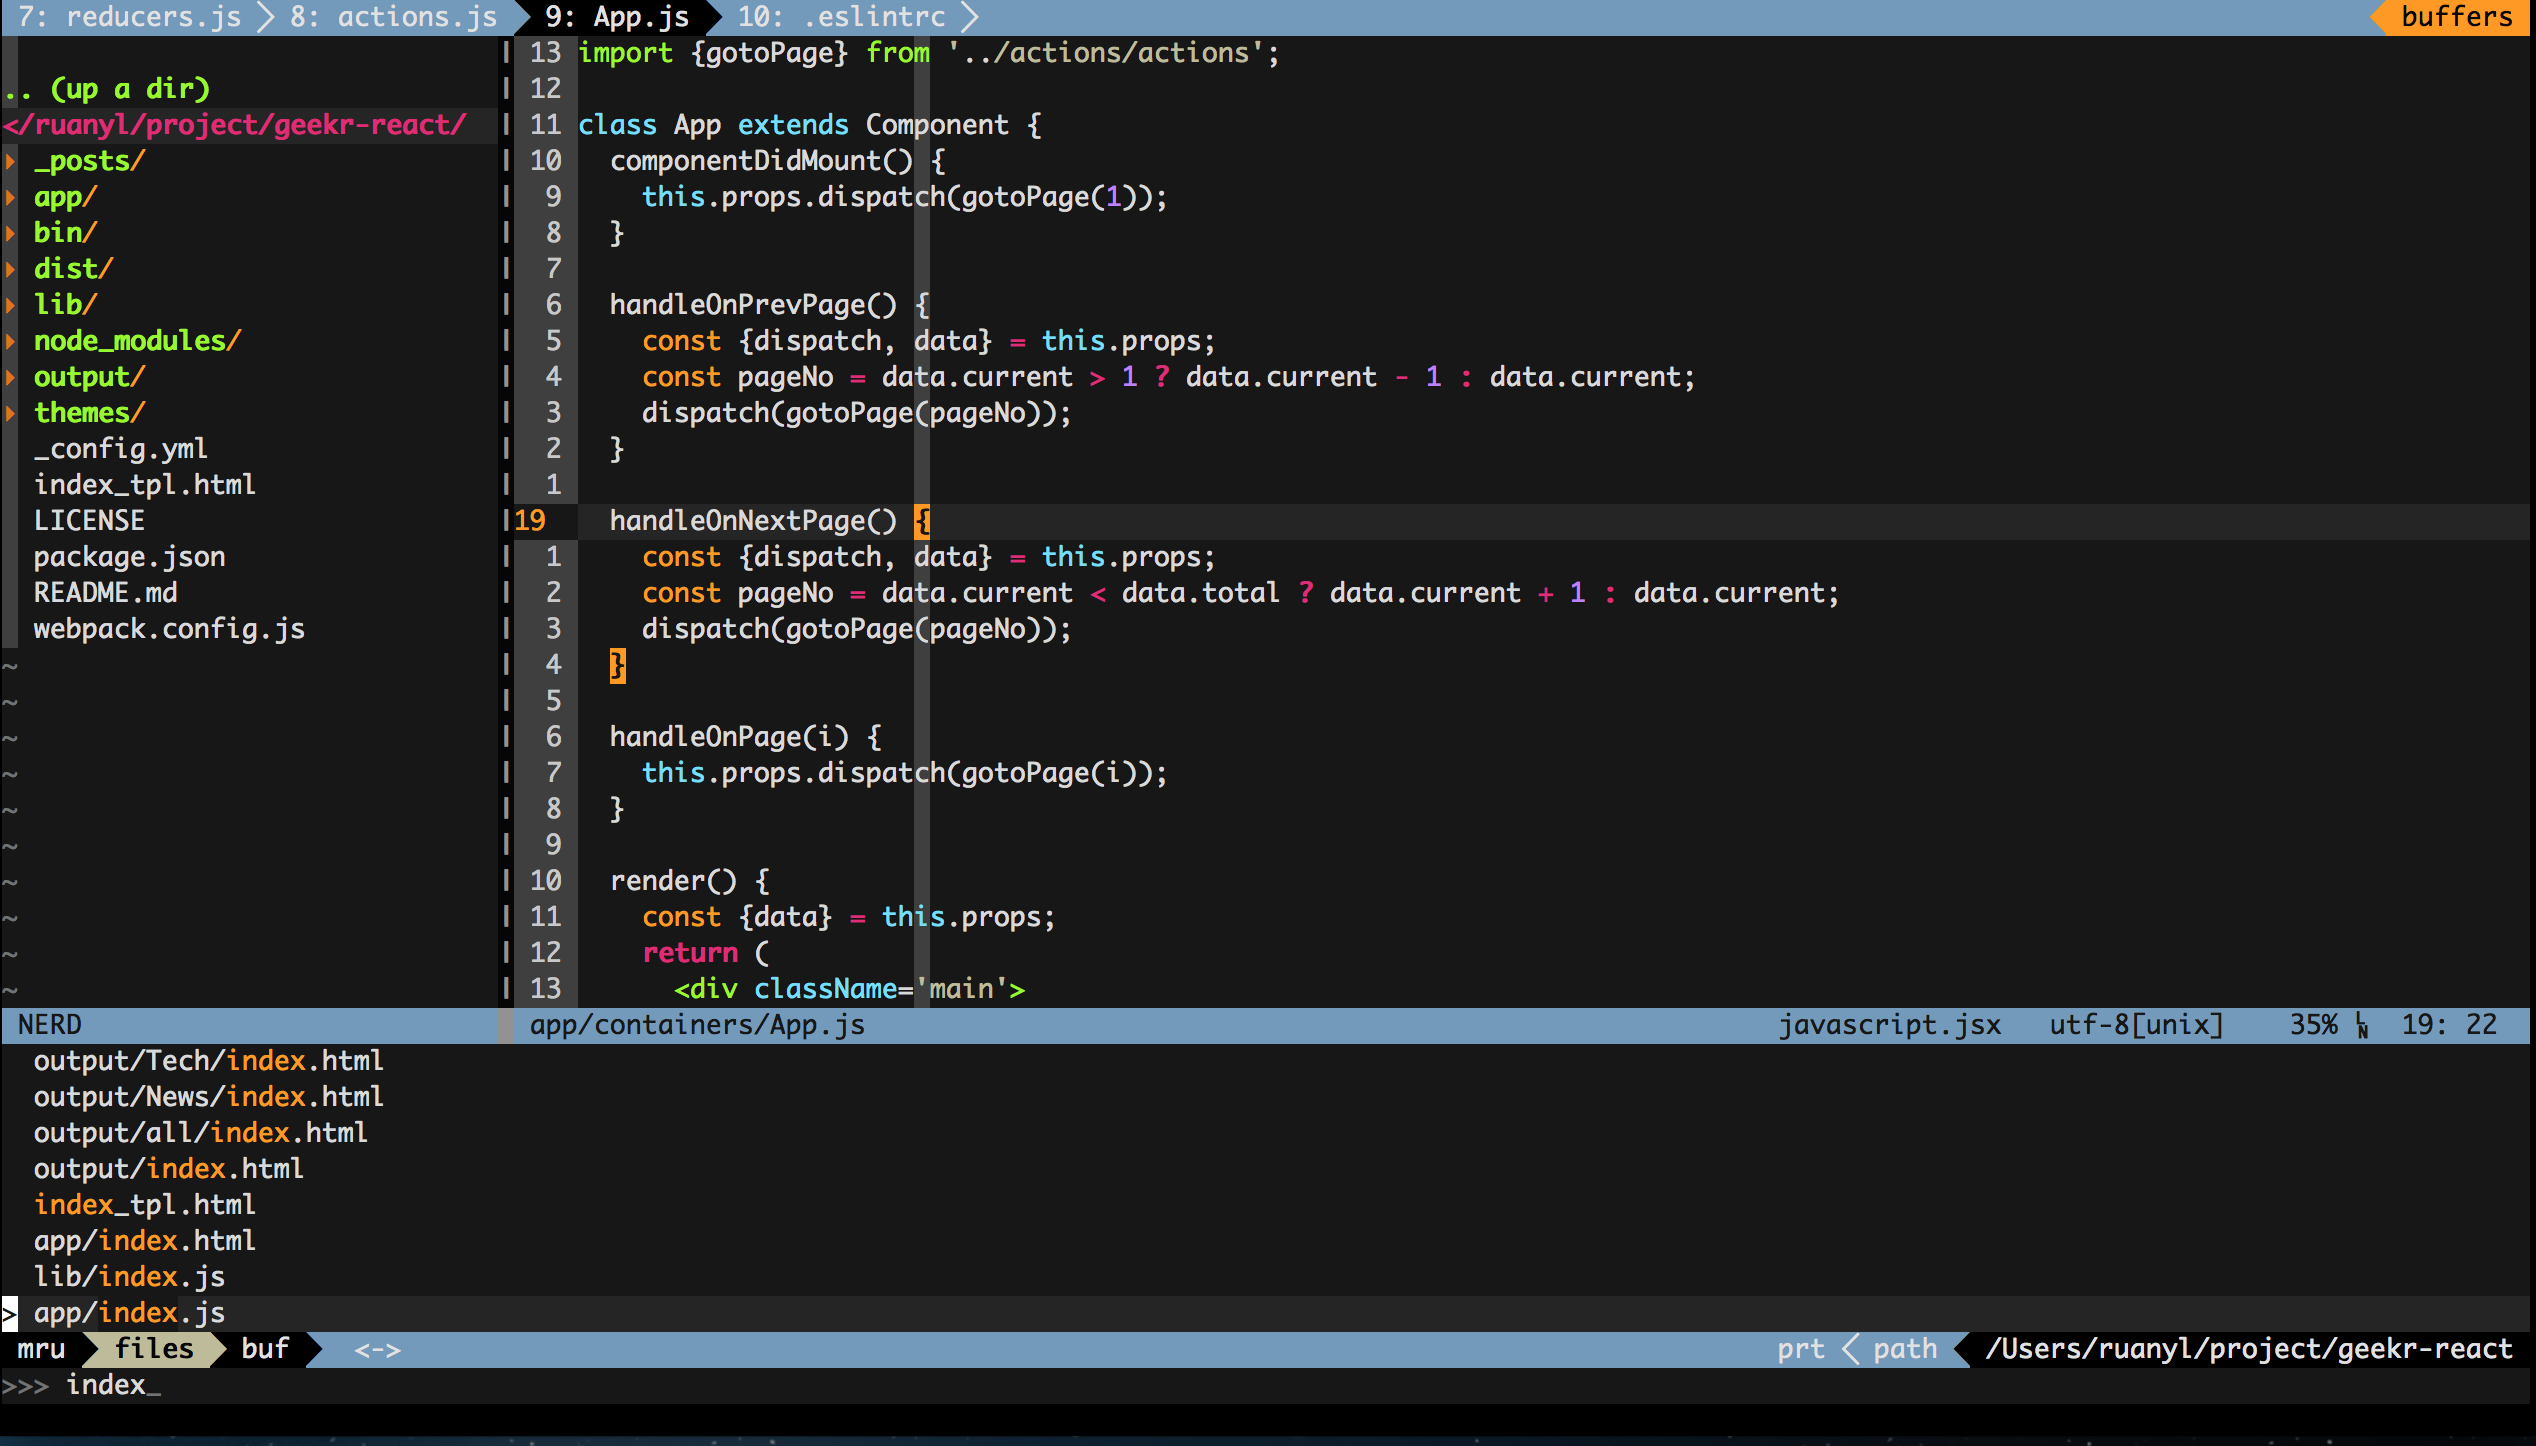The height and width of the screenshot is (1446, 2536).
Task: Open webpack.config.js in file tree
Action: (168, 629)
